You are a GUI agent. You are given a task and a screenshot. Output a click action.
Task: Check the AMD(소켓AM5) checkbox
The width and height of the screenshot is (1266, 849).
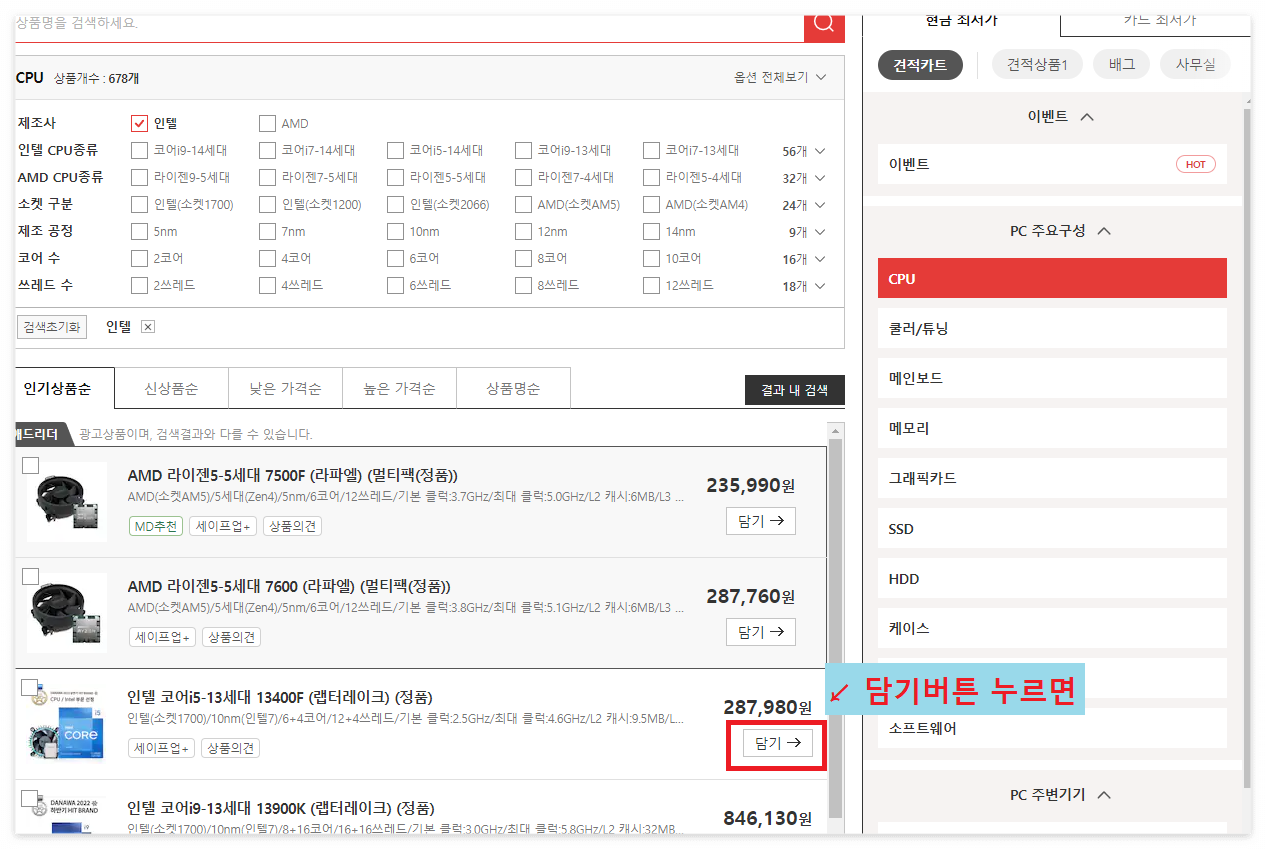click(523, 205)
